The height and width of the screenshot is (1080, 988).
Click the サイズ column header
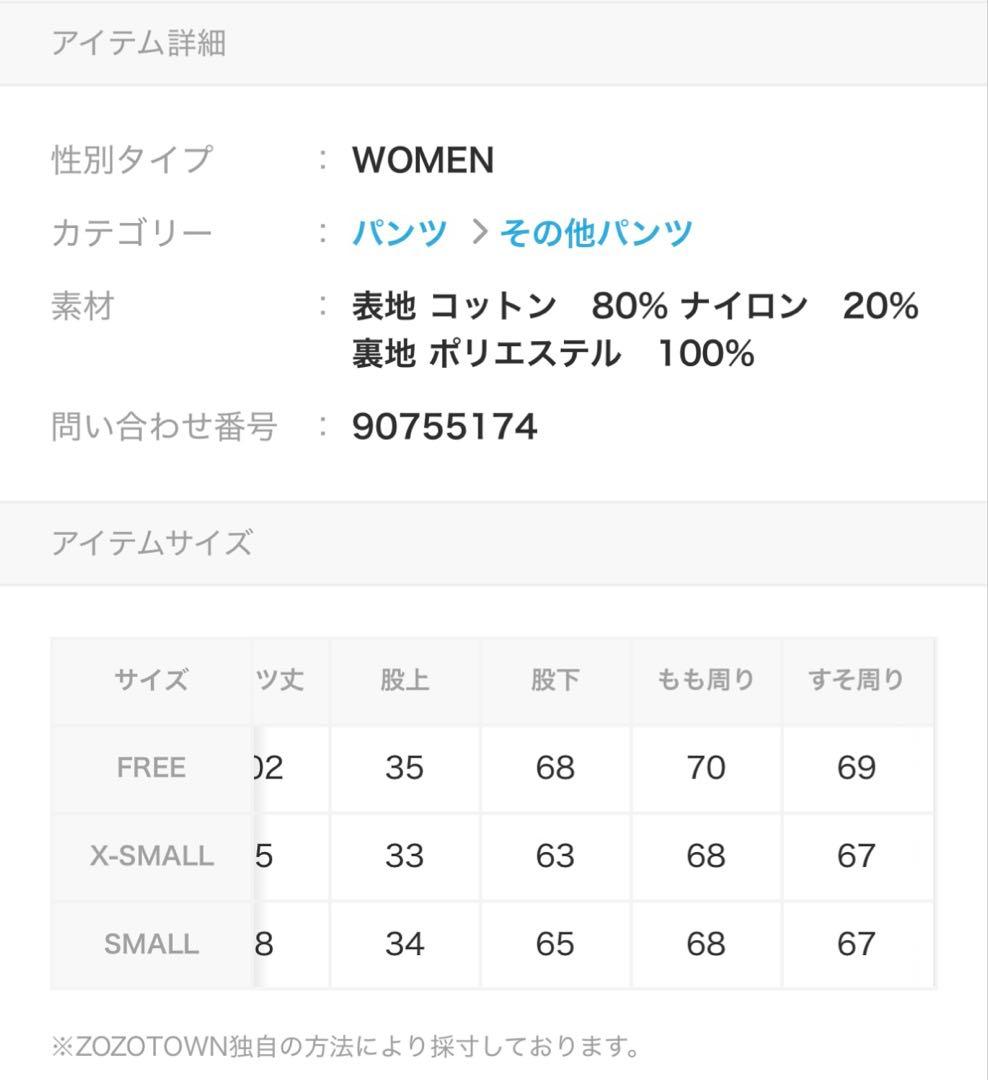[x=151, y=680]
